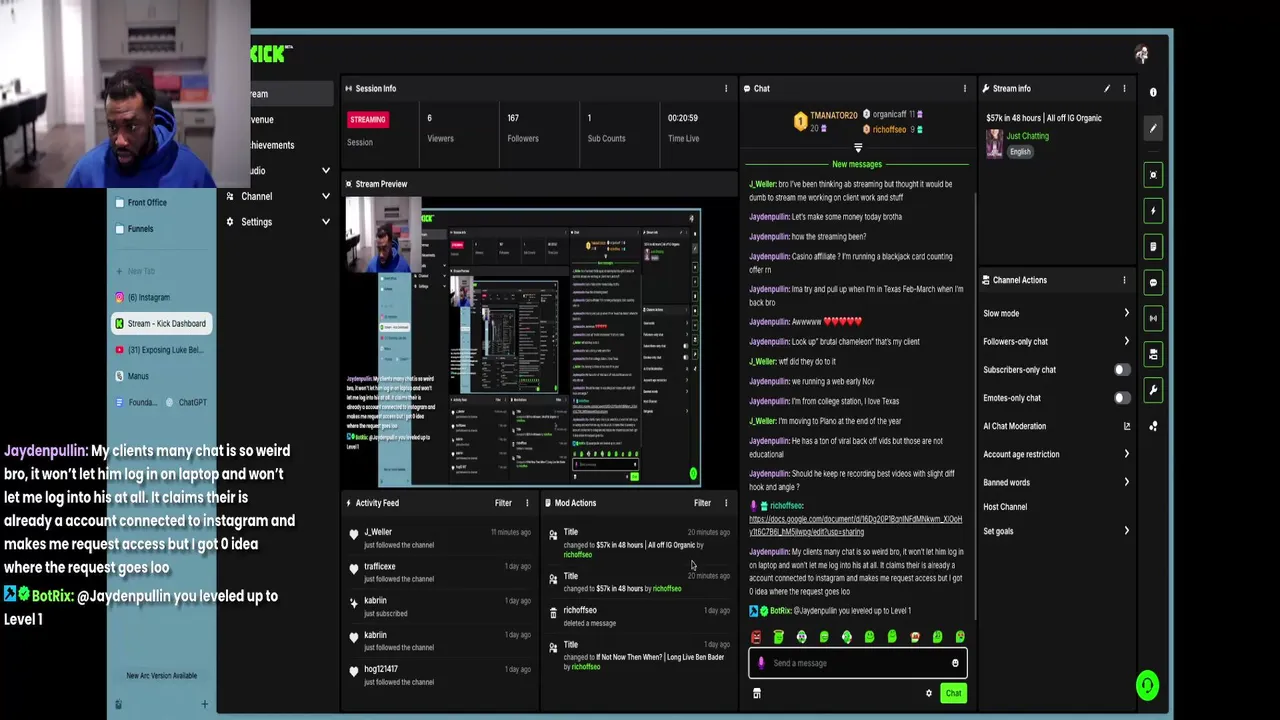Click the document note icon in right rail
This screenshot has height=720, width=1280.
pyautogui.click(x=1153, y=246)
